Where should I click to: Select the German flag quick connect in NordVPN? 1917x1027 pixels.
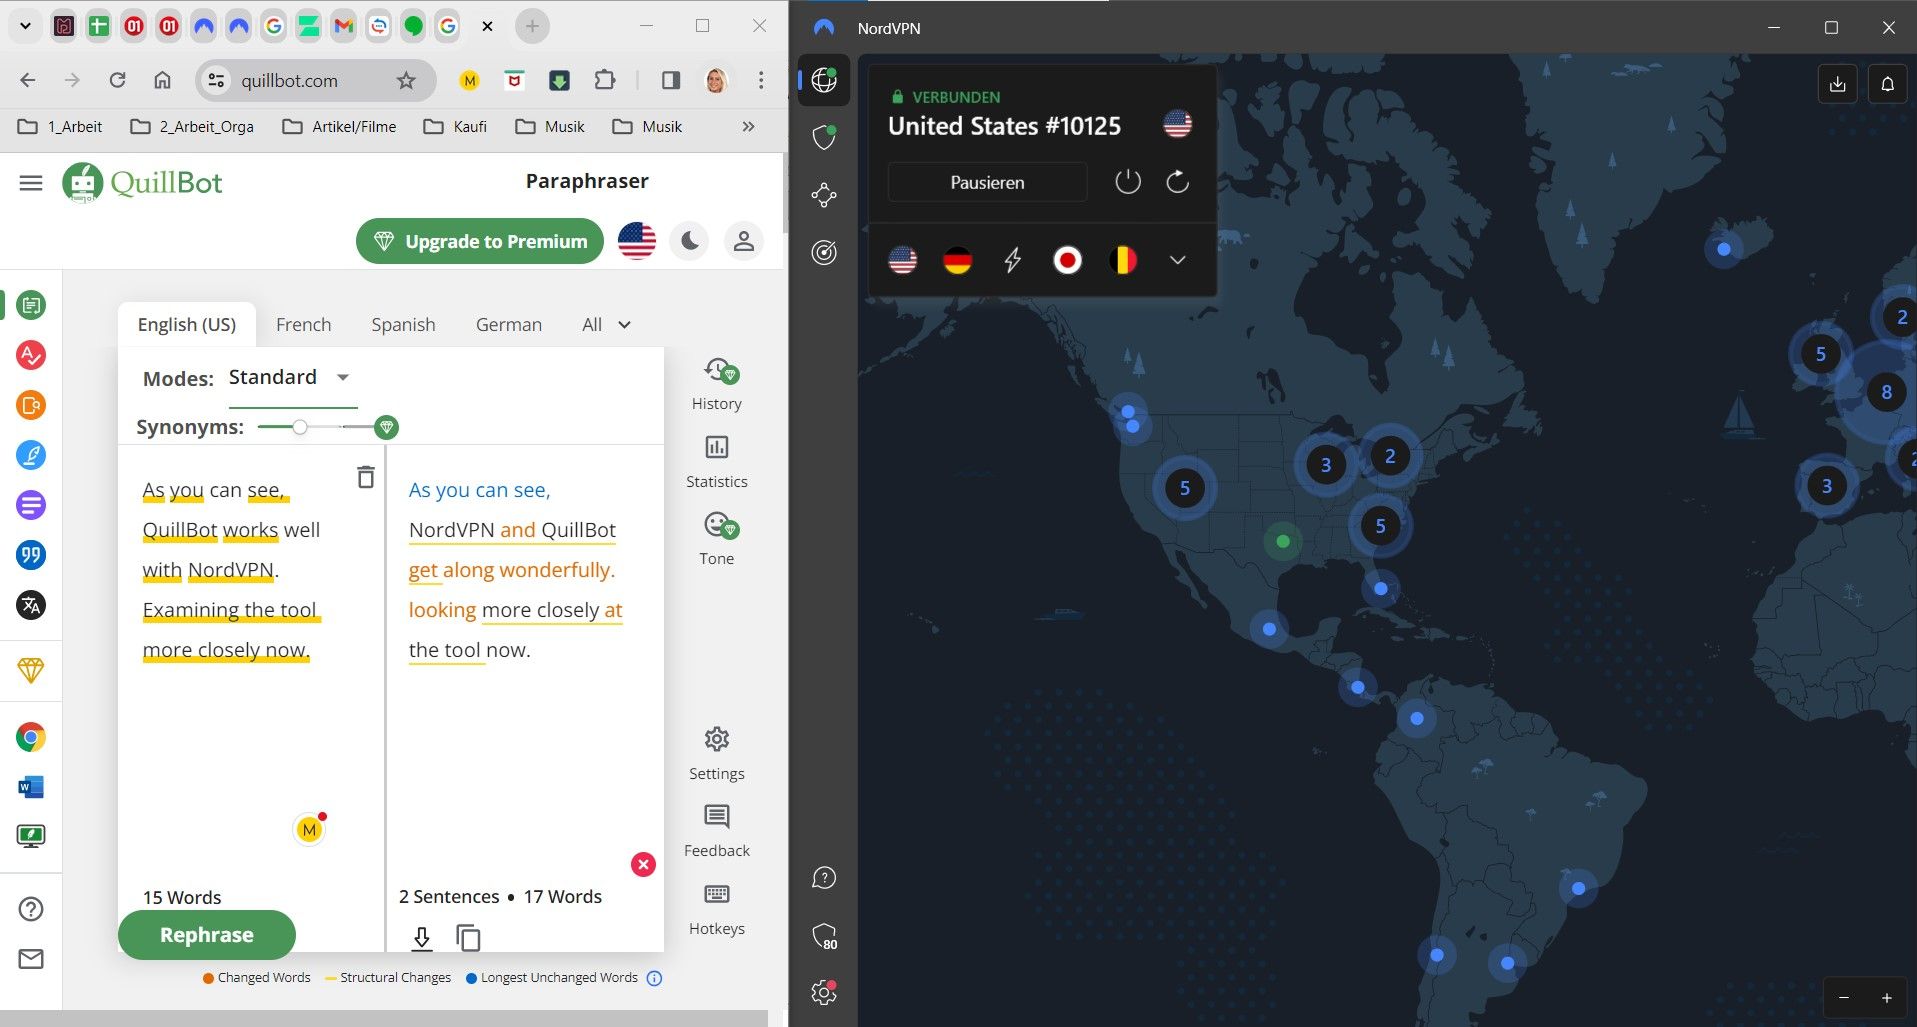coord(957,260)
